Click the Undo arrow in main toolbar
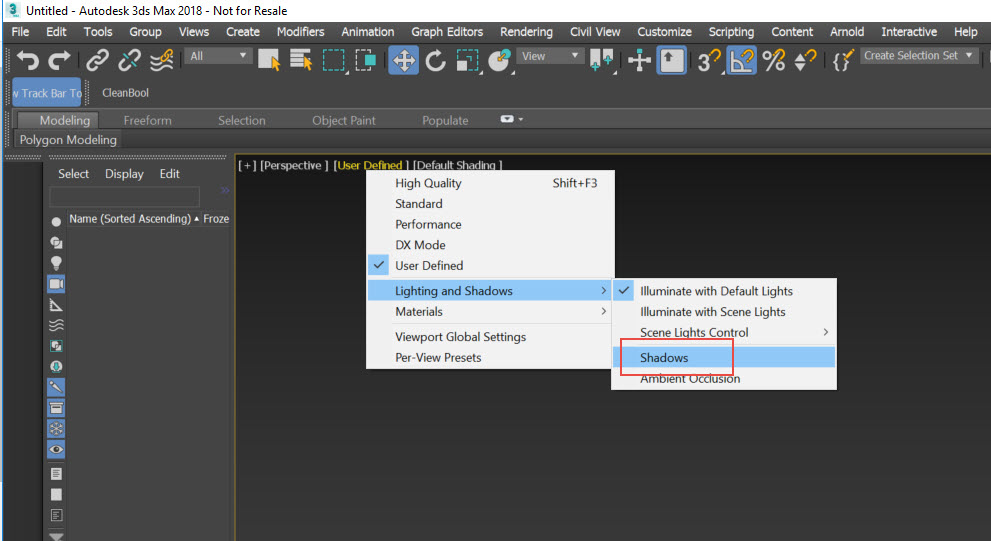Screen dimensions: 991x541 coord(28,61)
